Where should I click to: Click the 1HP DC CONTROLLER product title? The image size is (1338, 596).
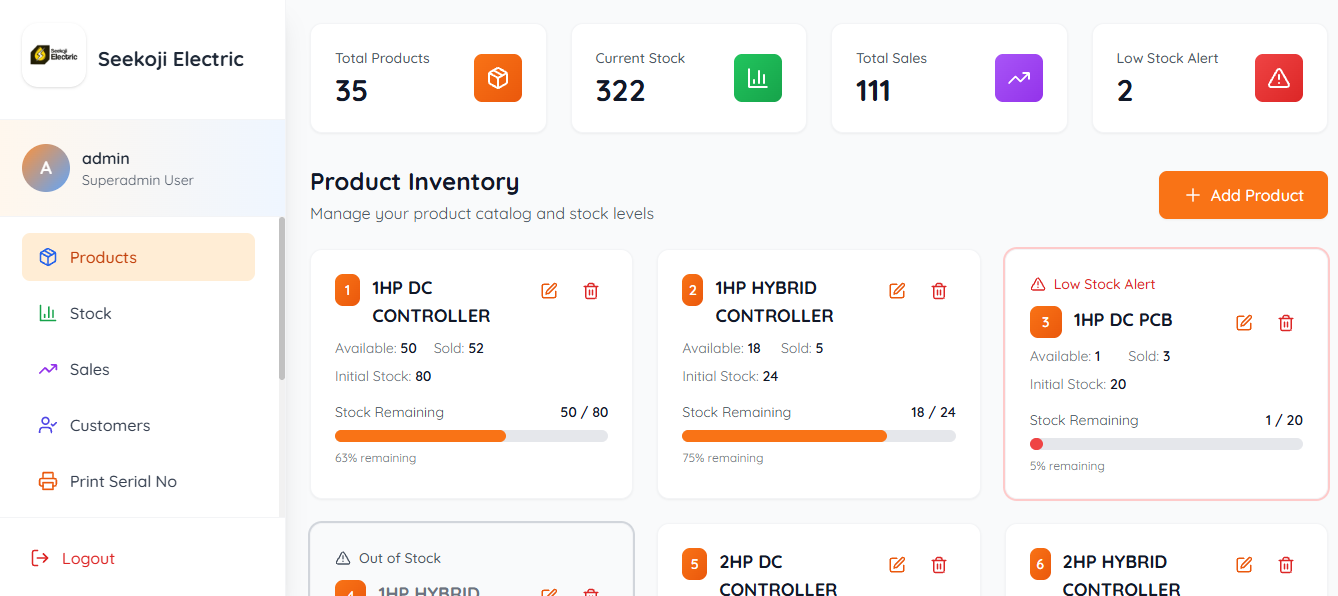pyautogui.click(x=431, y=301)
